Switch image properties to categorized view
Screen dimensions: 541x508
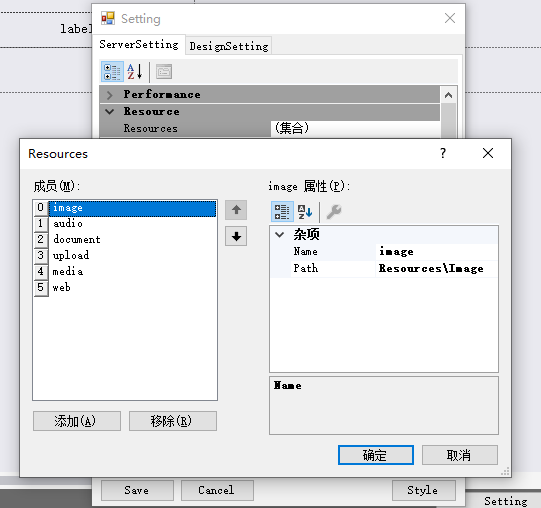[282, 212]
